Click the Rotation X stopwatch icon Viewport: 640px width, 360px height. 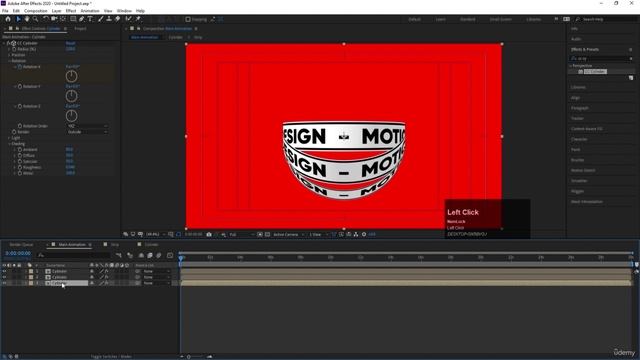point(20,67)
